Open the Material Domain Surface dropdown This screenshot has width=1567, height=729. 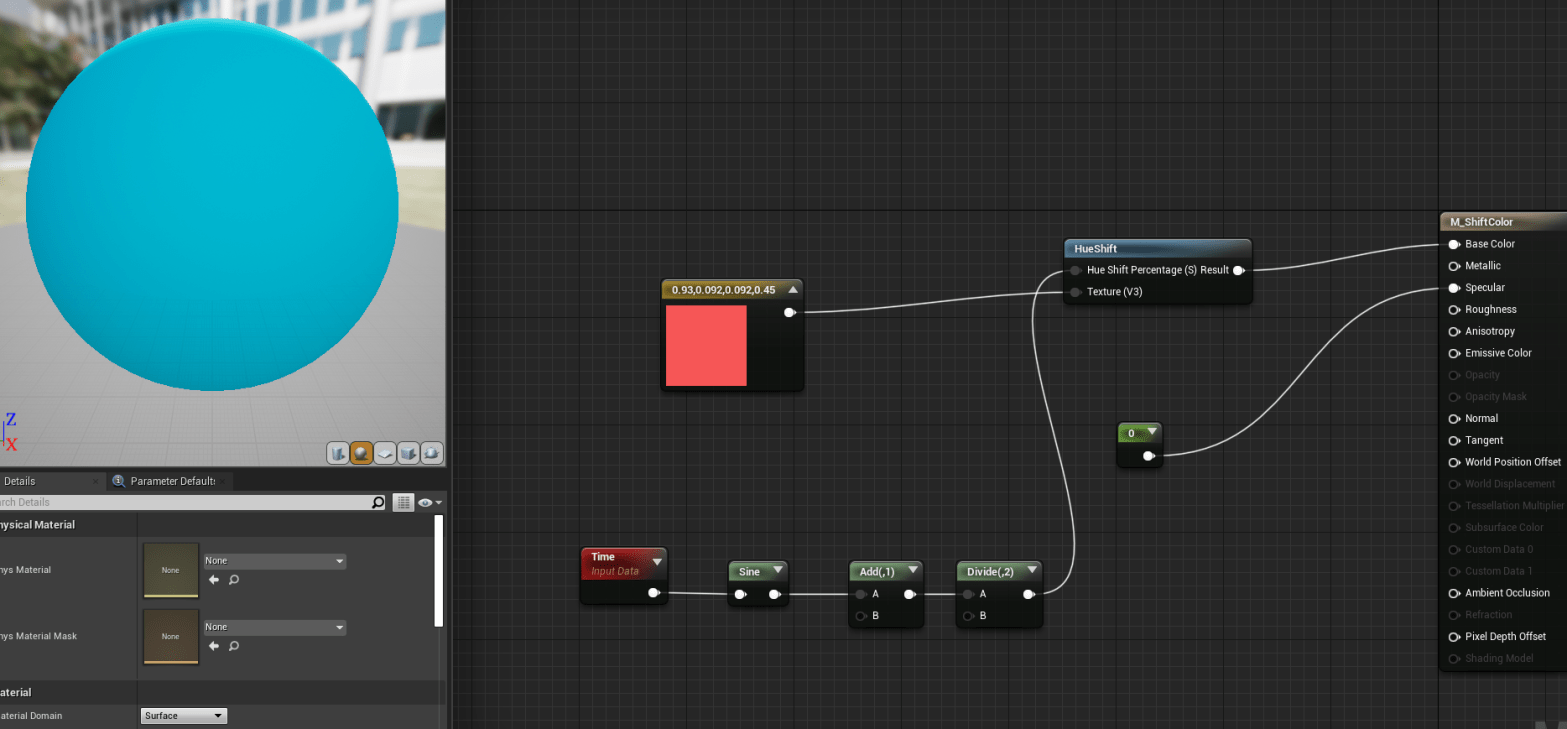183,716
